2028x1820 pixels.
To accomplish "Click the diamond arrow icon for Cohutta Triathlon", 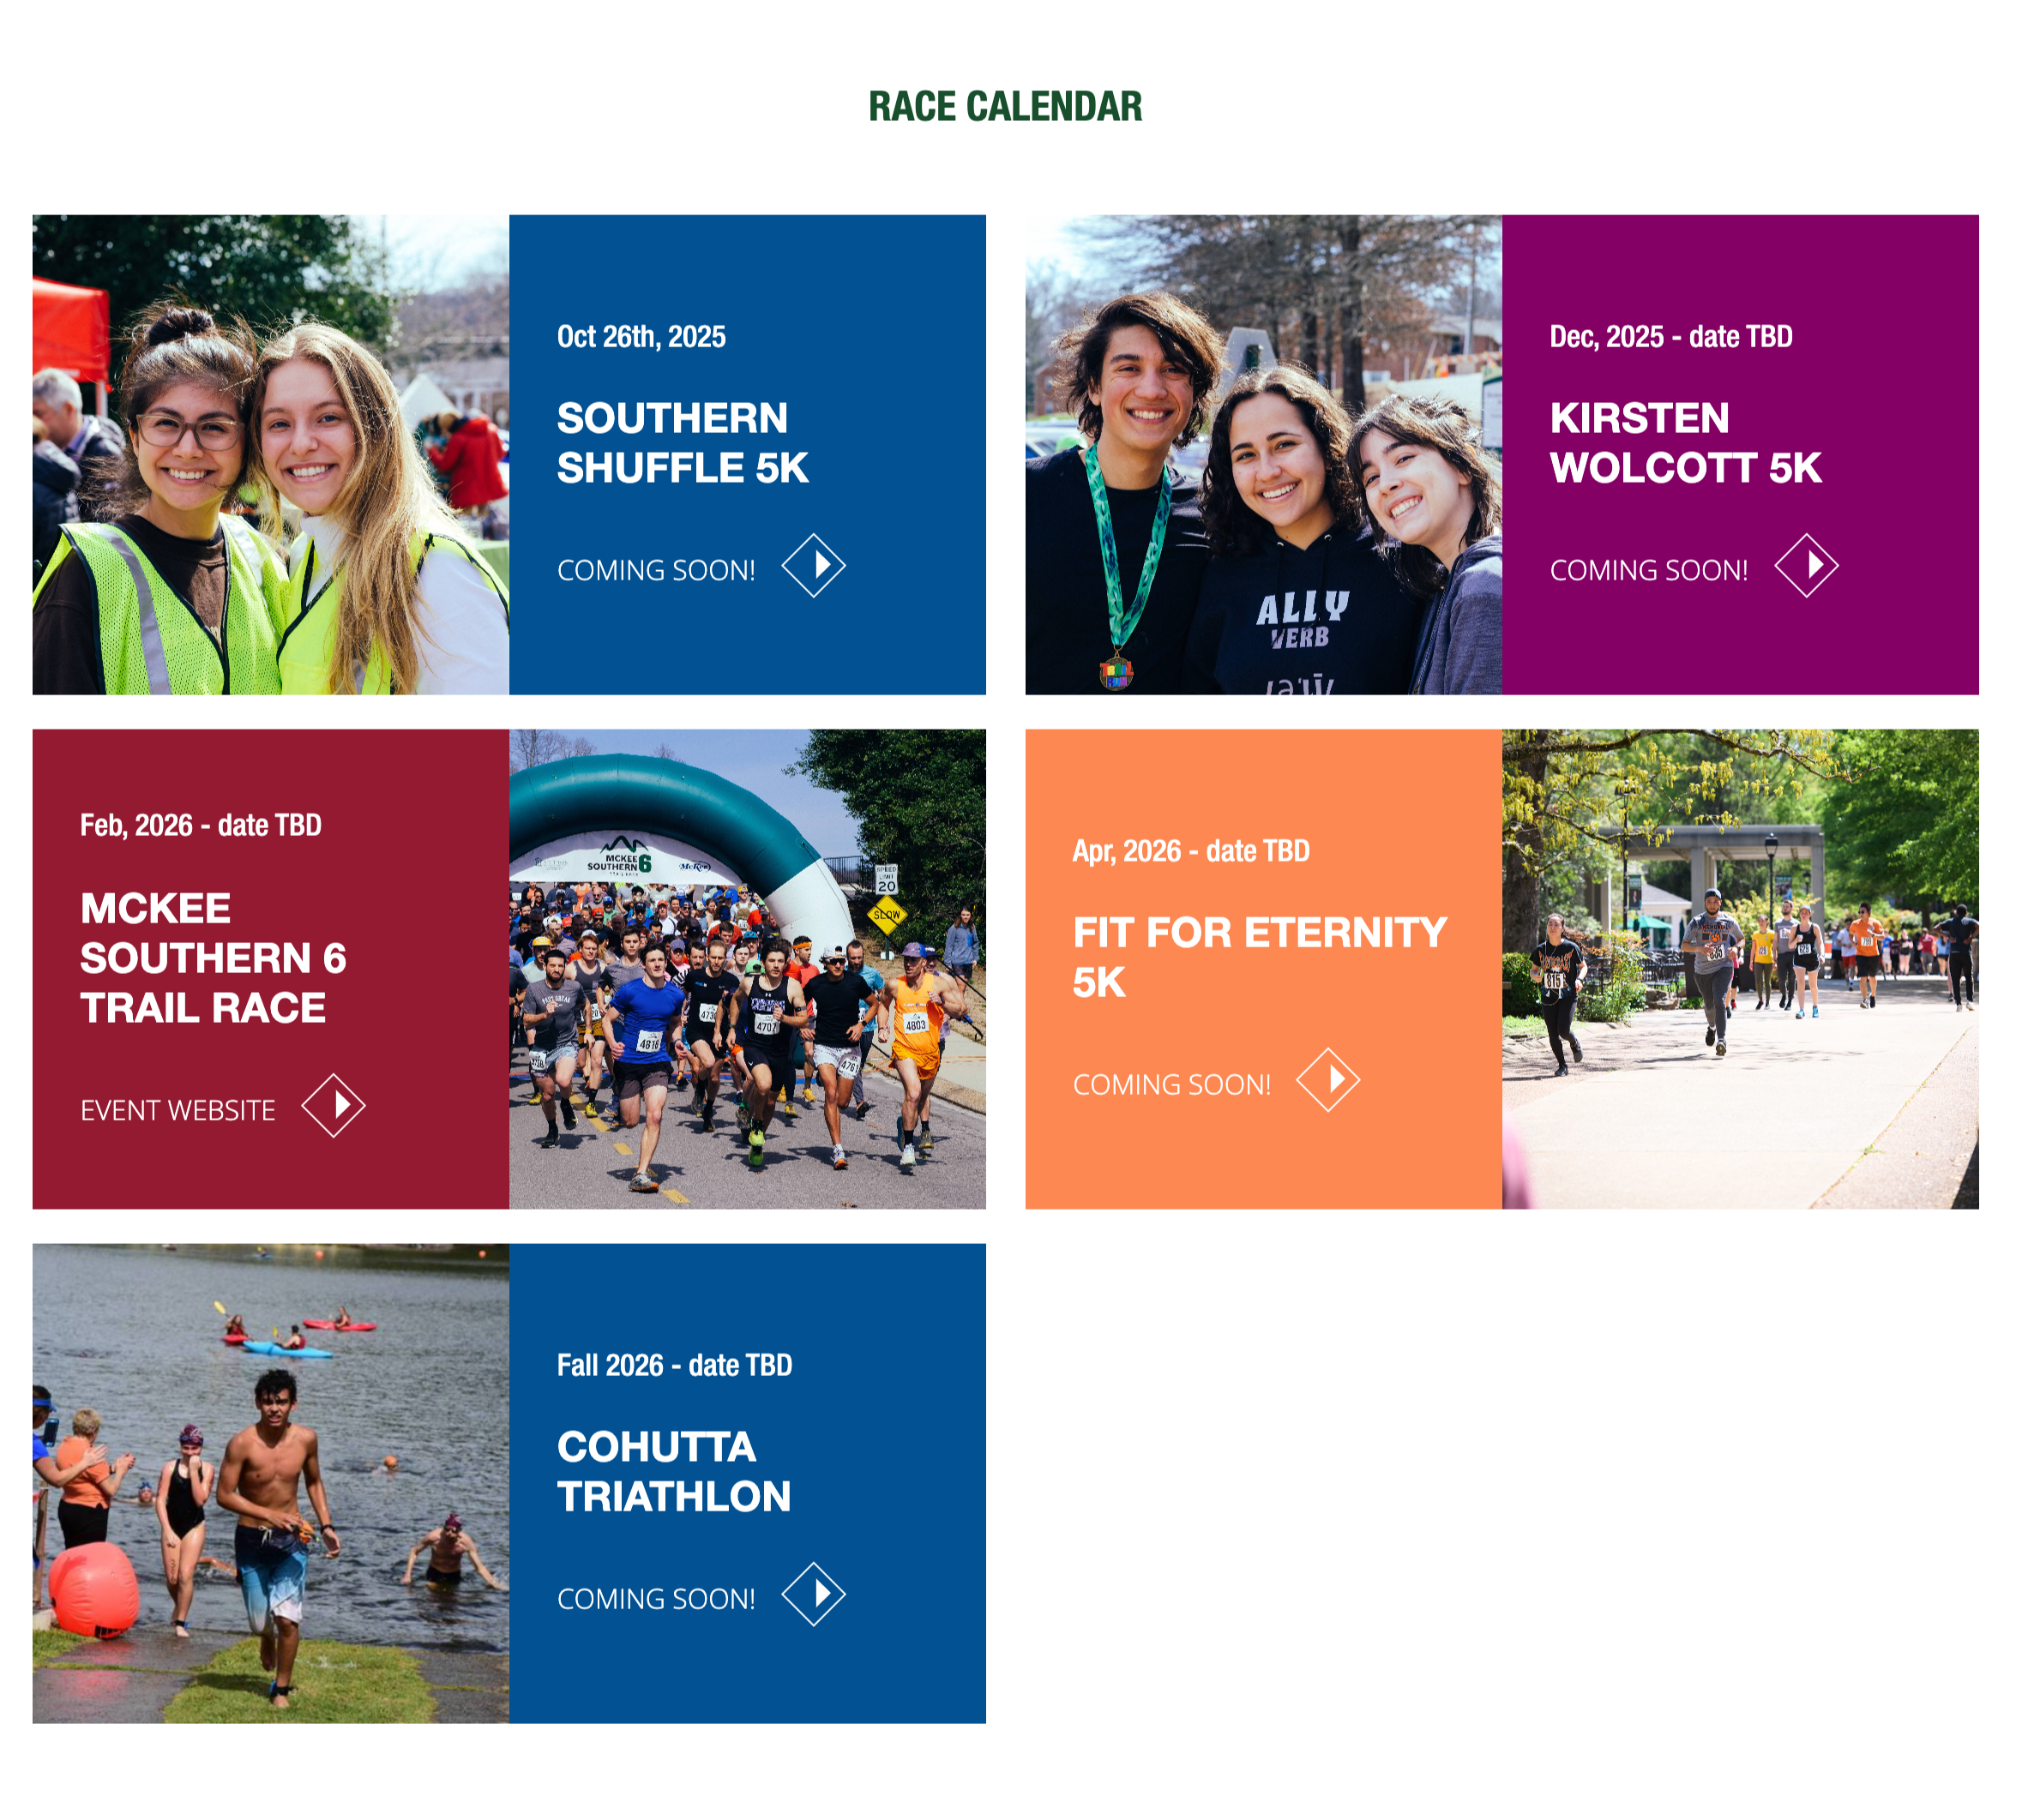I will (x=813, y=1594).
